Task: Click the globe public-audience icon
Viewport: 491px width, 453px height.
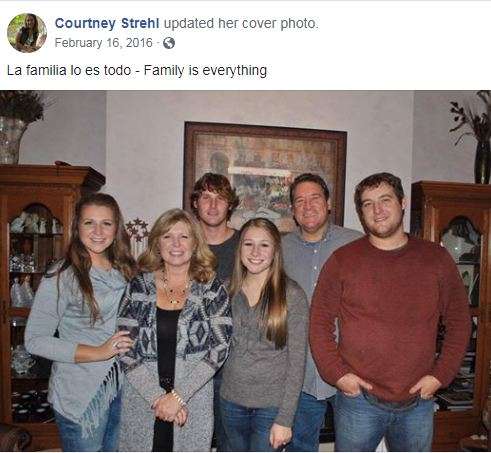Action: click(x=169, y=43)
